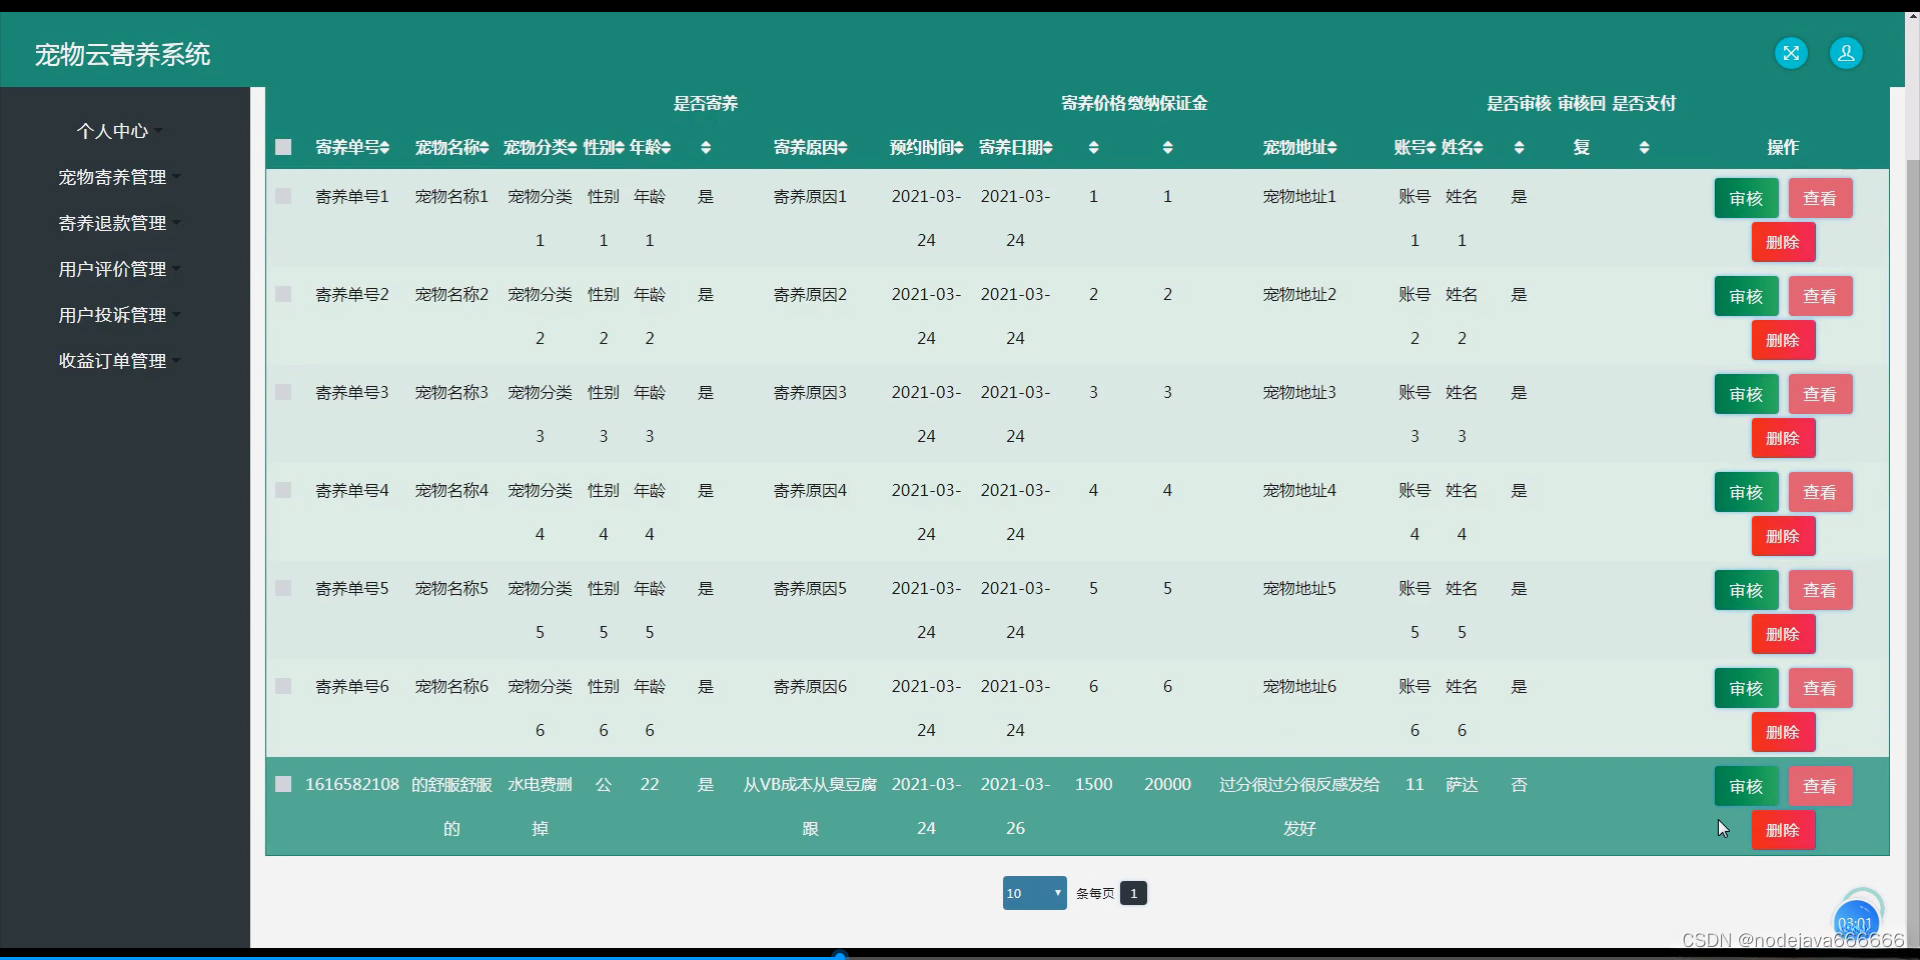The image size is (1920, 960).
Task: Click cell text 20000
Action: (x=1167, y=785)
